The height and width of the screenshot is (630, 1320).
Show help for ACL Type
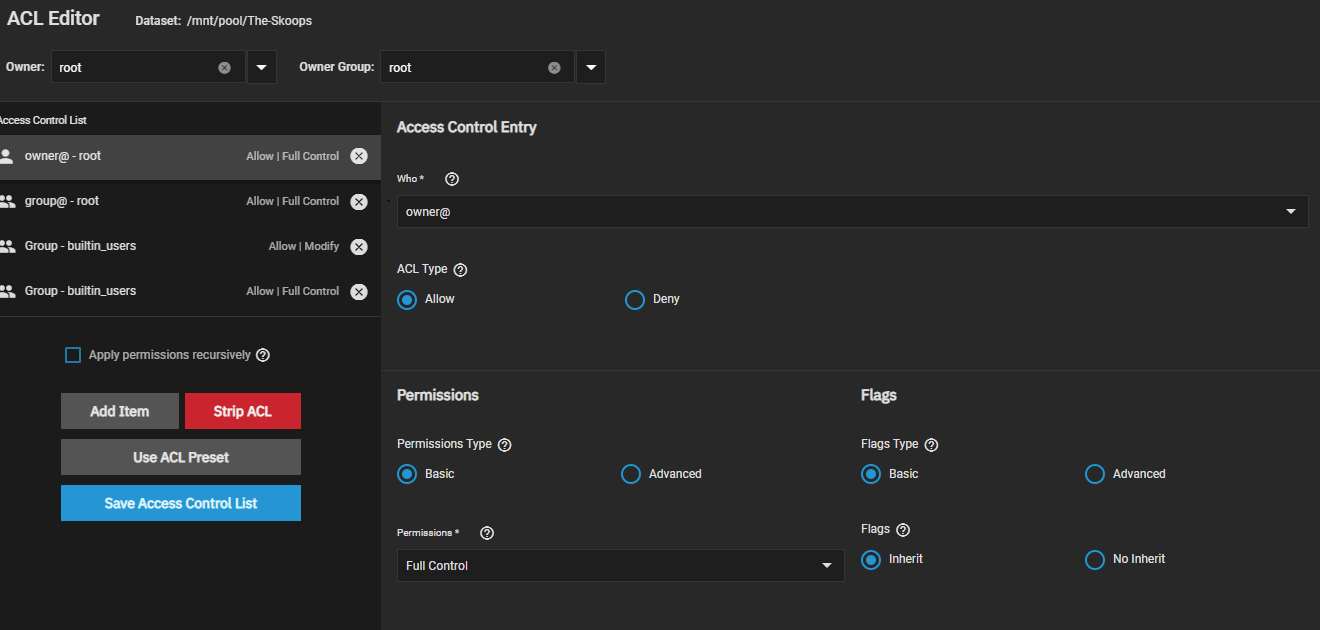tap(460, 270)
